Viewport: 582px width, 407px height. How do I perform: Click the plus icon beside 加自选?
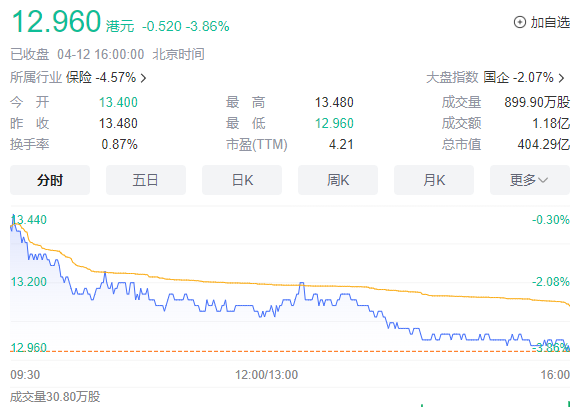[520, 22]
